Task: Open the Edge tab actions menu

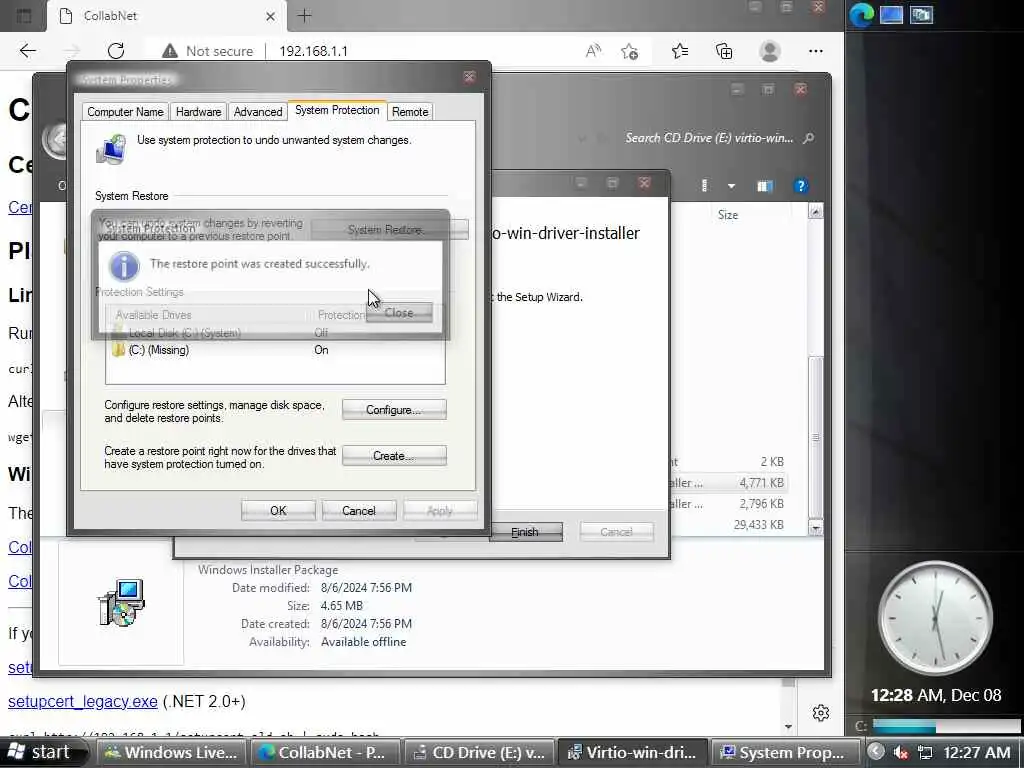Action: pos(24,16)
